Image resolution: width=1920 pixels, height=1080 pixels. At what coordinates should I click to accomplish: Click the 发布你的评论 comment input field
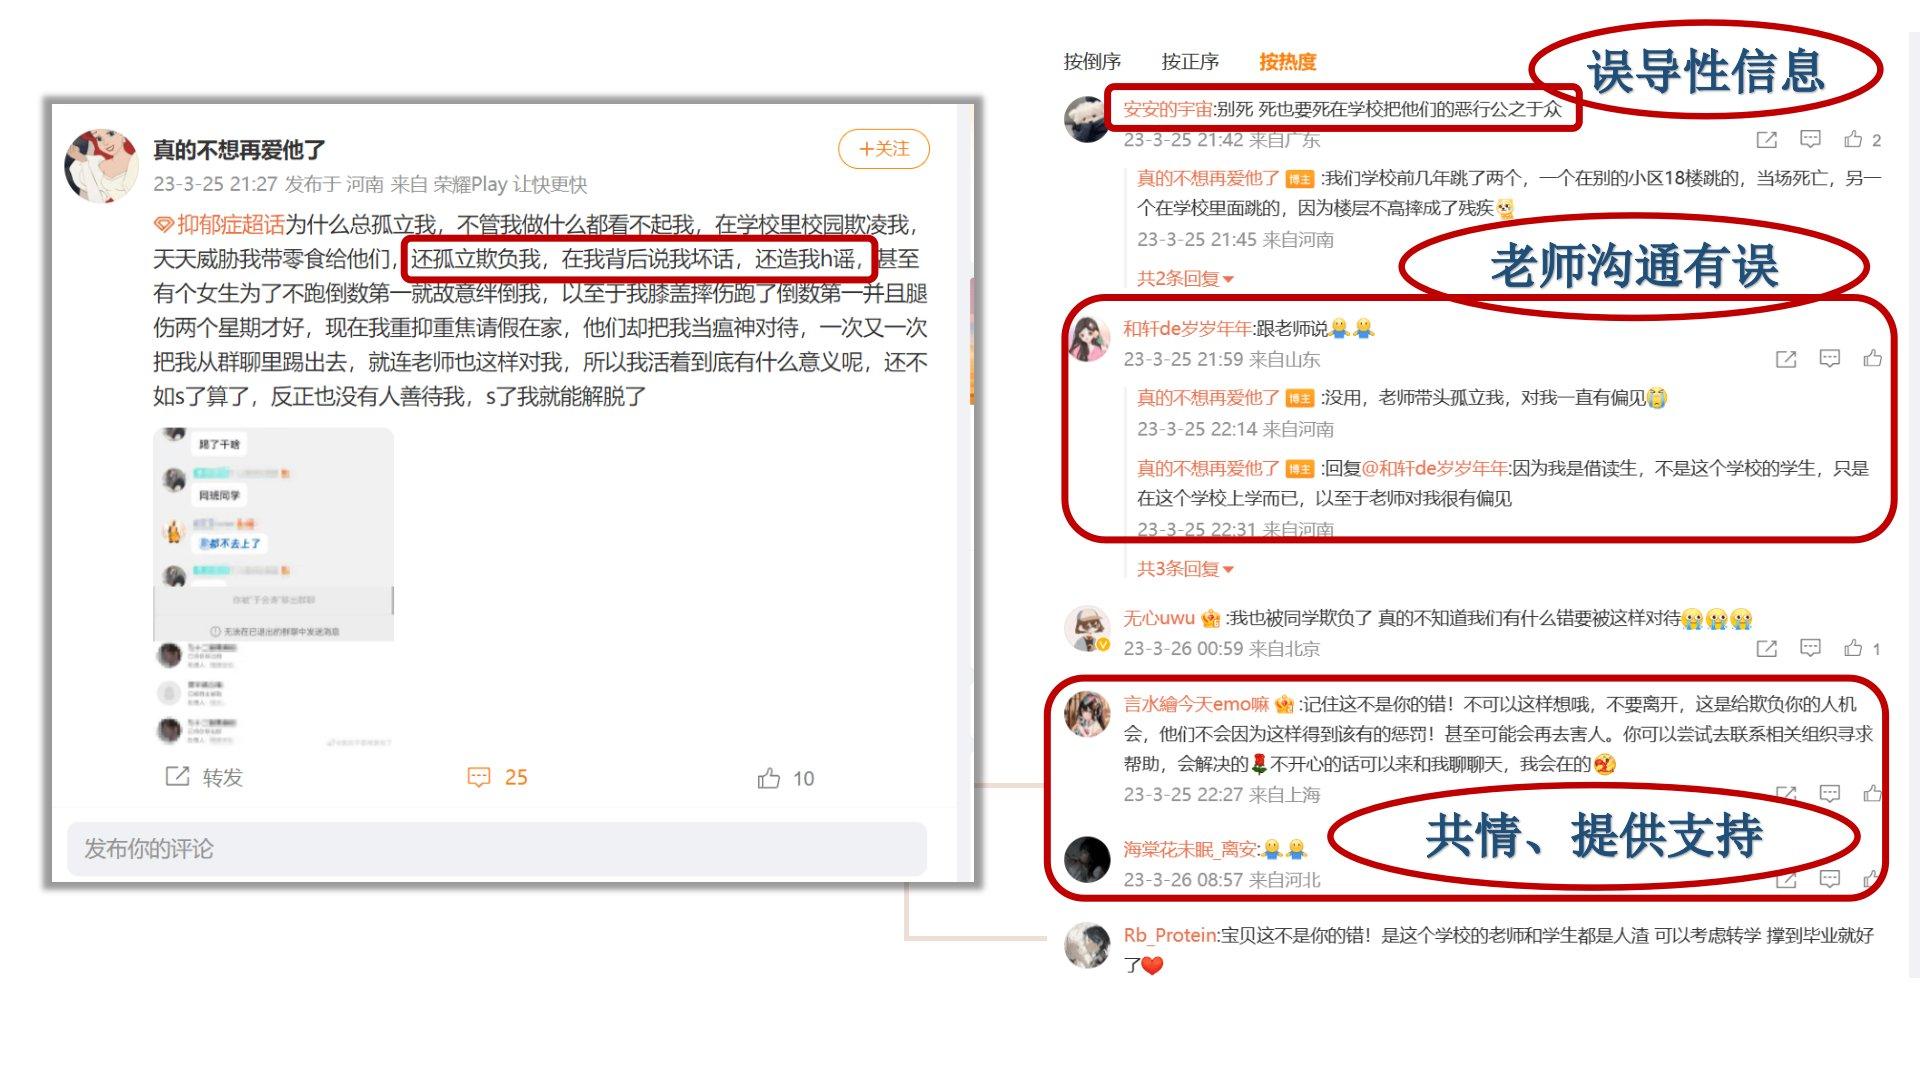497,849
